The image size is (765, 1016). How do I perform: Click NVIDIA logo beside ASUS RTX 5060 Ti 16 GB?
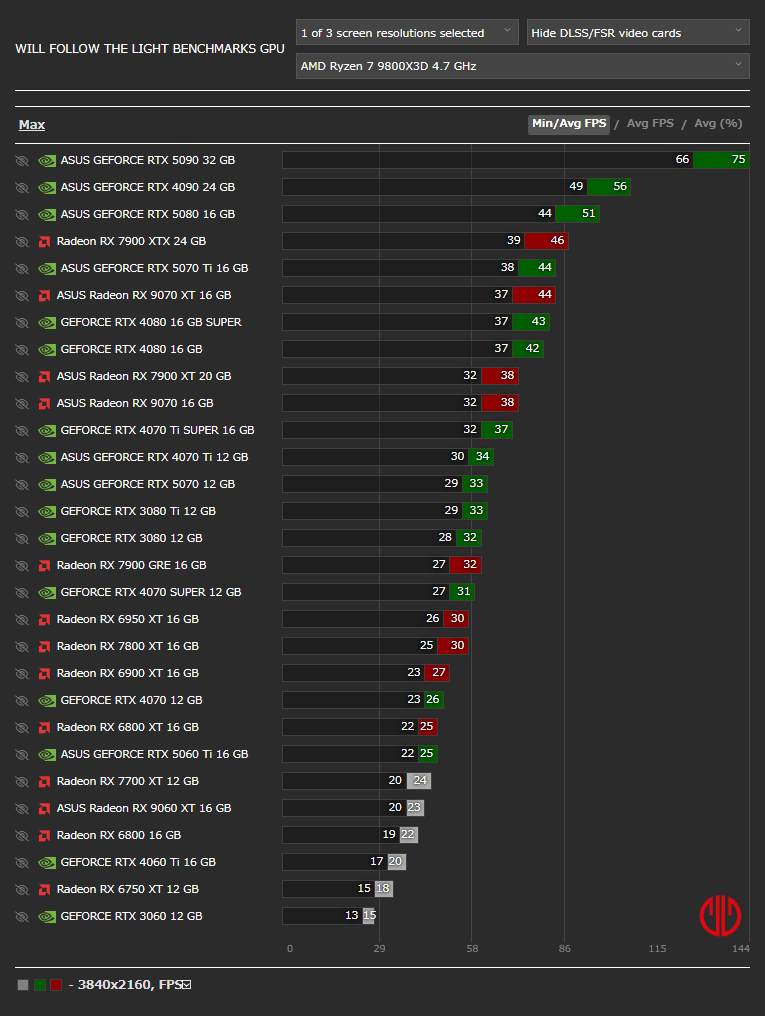click(x=47, y=755)
